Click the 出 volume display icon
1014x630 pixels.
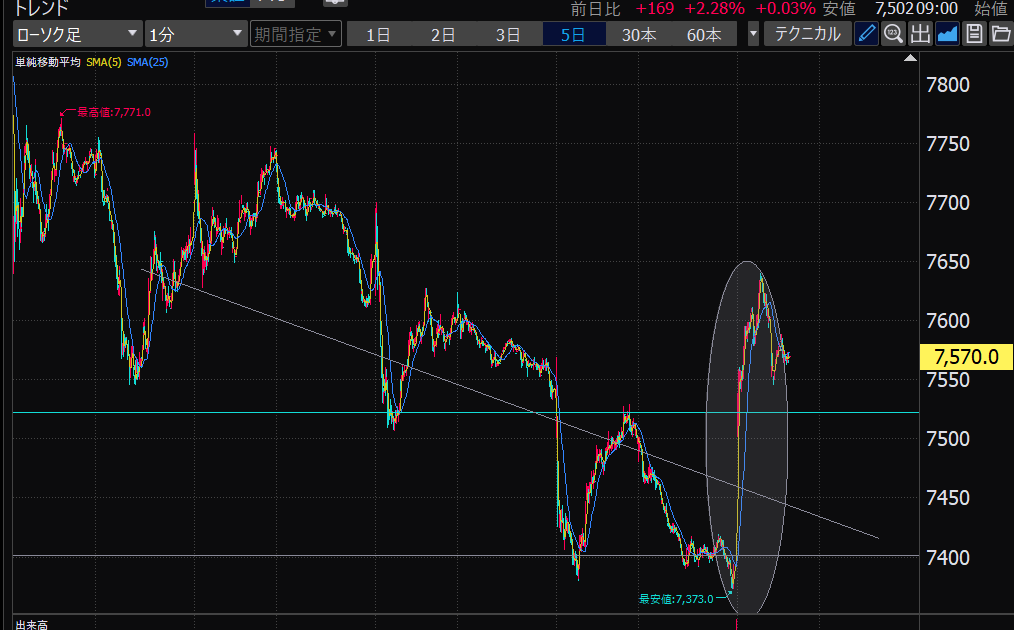click(x=920, y=34)
